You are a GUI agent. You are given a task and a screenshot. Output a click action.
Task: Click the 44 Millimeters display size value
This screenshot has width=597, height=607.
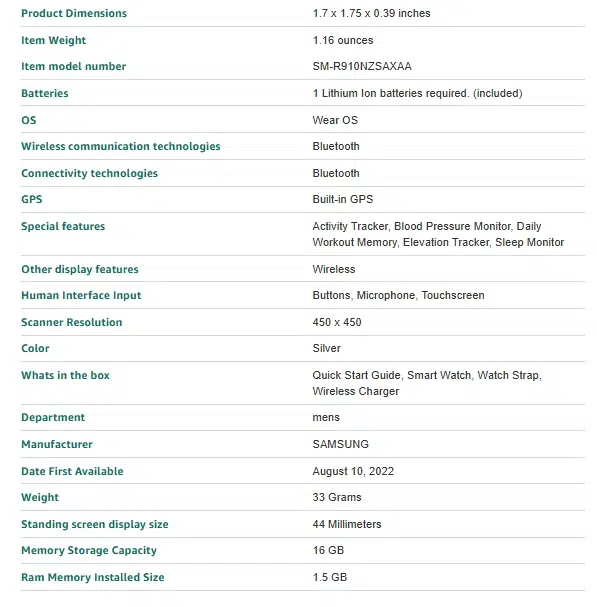pyautogui.click(x=347, y=524)
